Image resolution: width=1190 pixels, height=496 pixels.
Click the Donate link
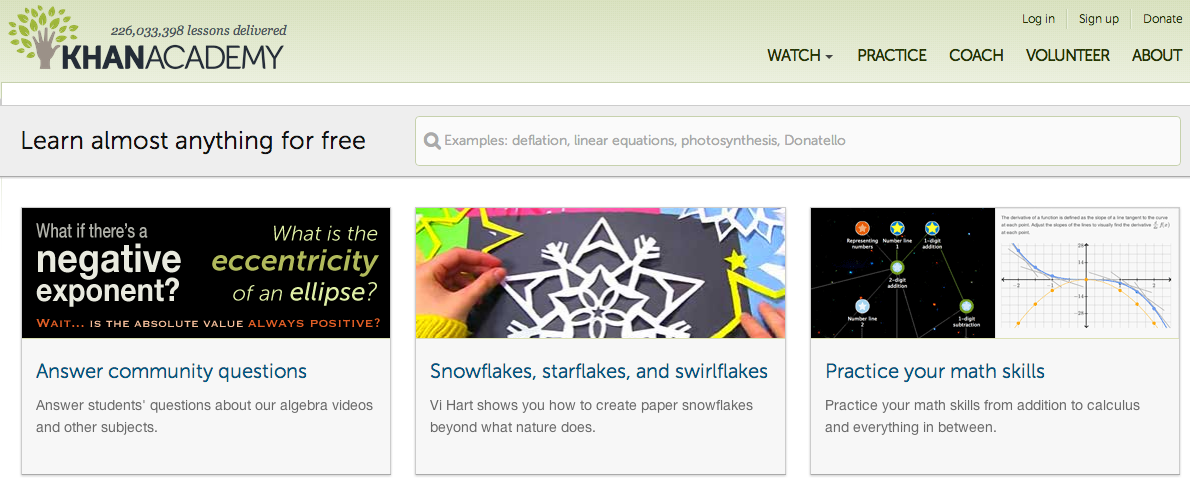(1162, 19)
